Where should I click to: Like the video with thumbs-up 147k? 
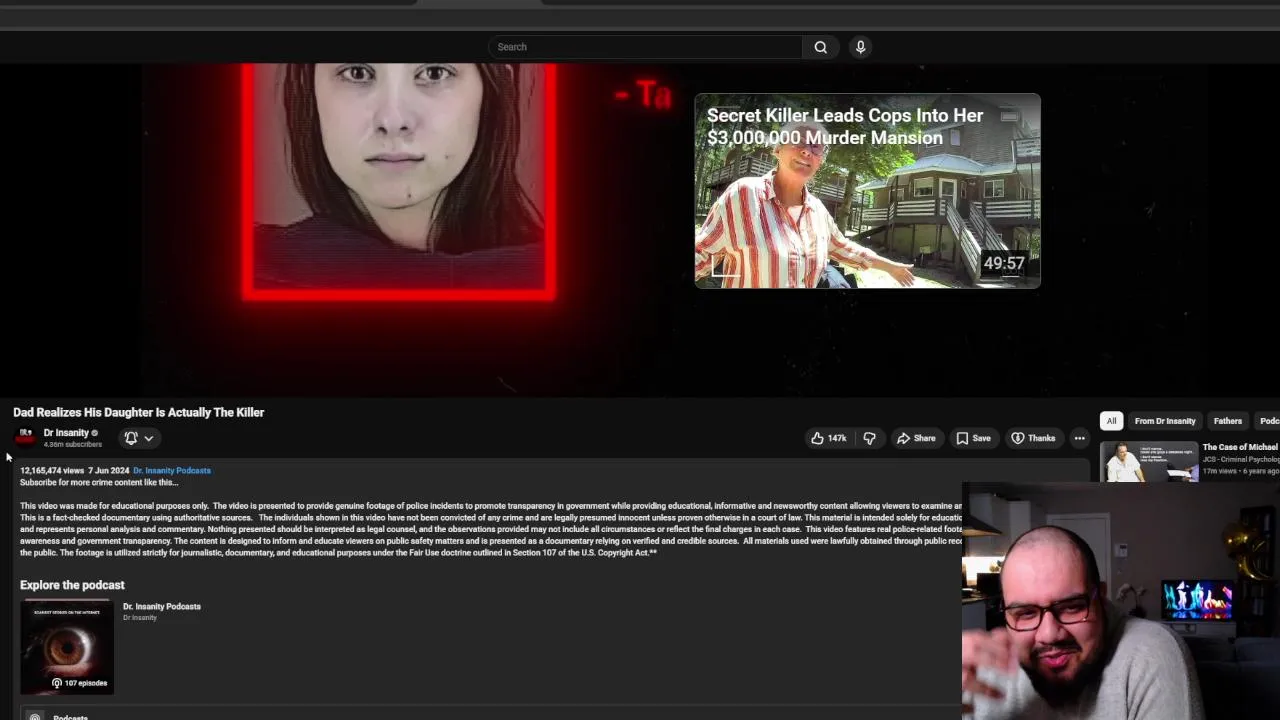coord(828,438)
